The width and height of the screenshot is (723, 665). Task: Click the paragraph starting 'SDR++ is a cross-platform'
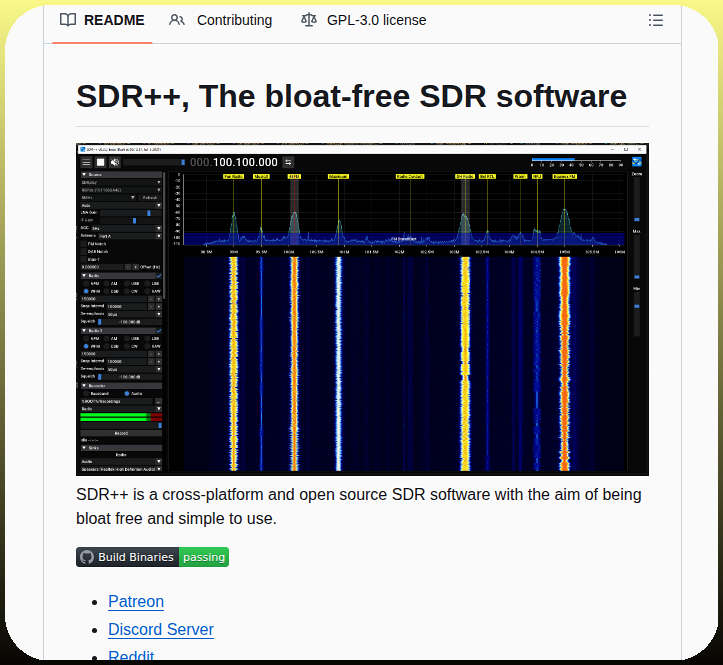click(359, 506)
